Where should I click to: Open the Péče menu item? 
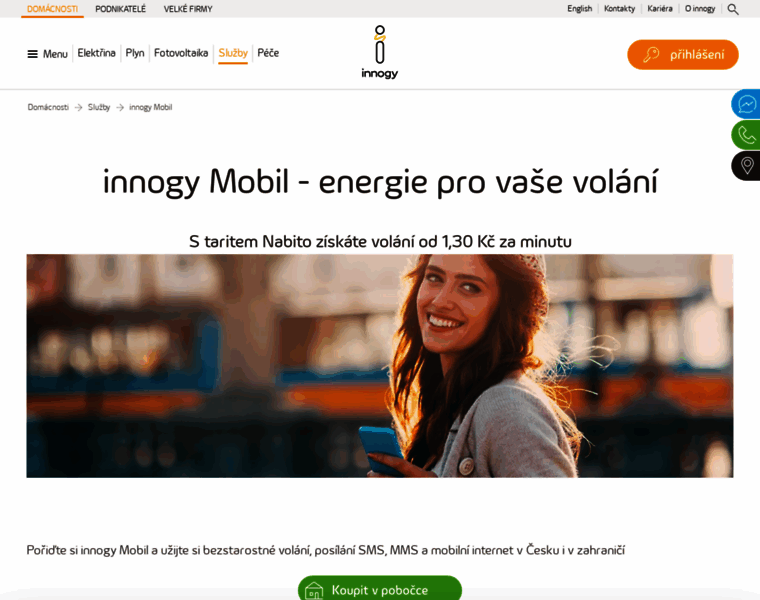click(268, 53)
